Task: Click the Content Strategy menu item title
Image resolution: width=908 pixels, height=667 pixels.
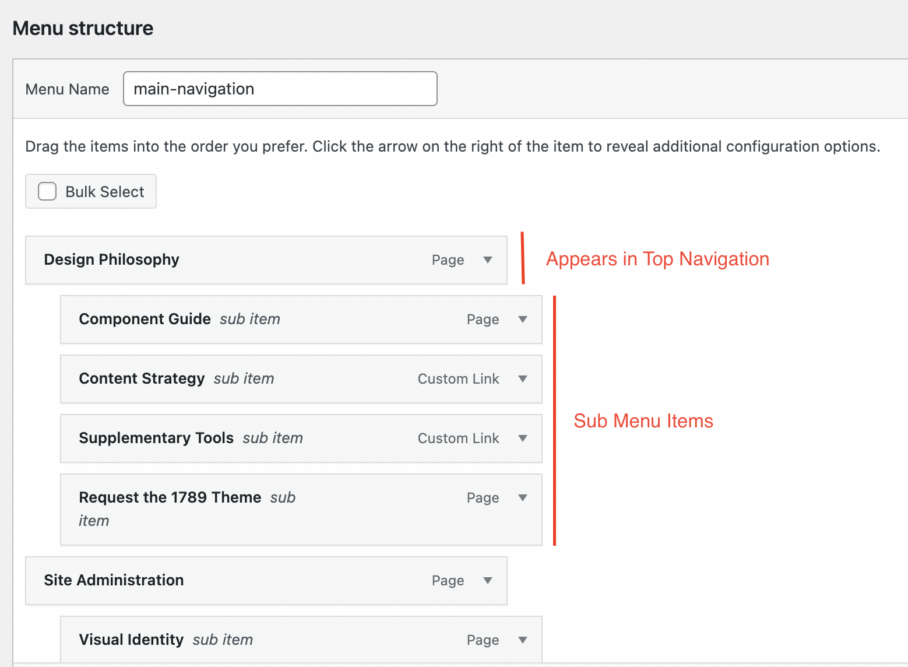Action: [142, 379]
